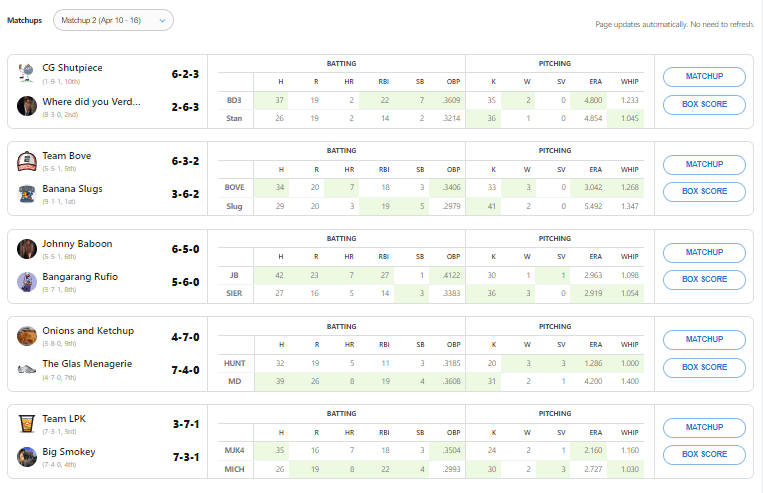
Task: Open the Matchup 2 (Apr 10 - 16) dropdown
Action: click(113, 20)
